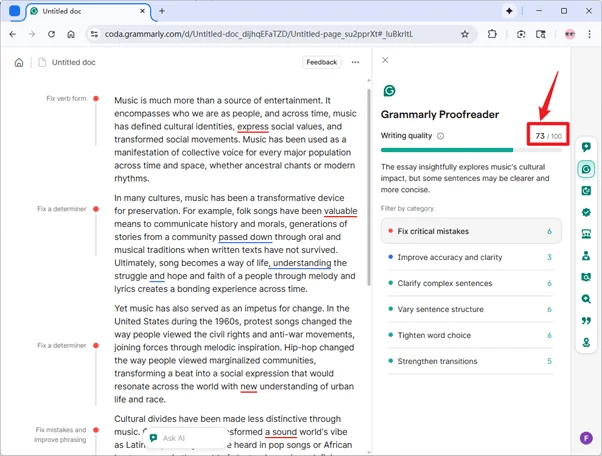
Task: Click the underlined word express
Action: coord(253,127)
